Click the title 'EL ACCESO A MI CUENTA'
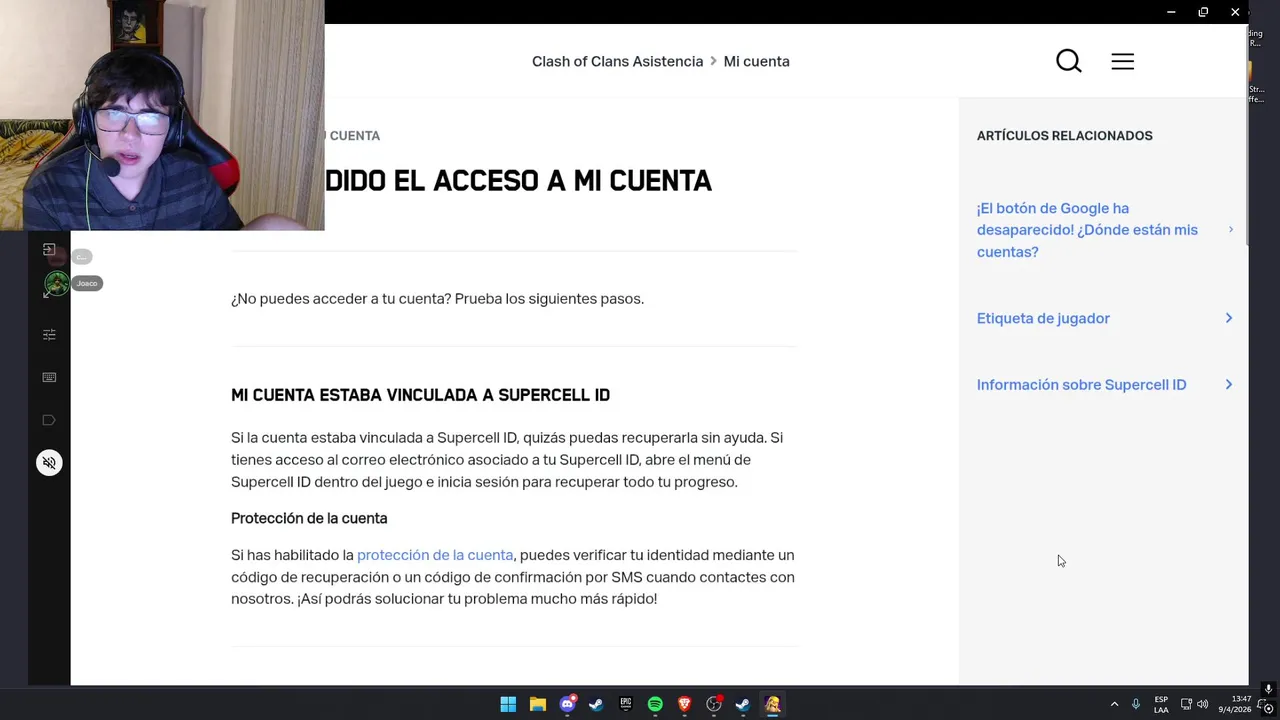This screenshot has height=720, width=1280. 554,181
